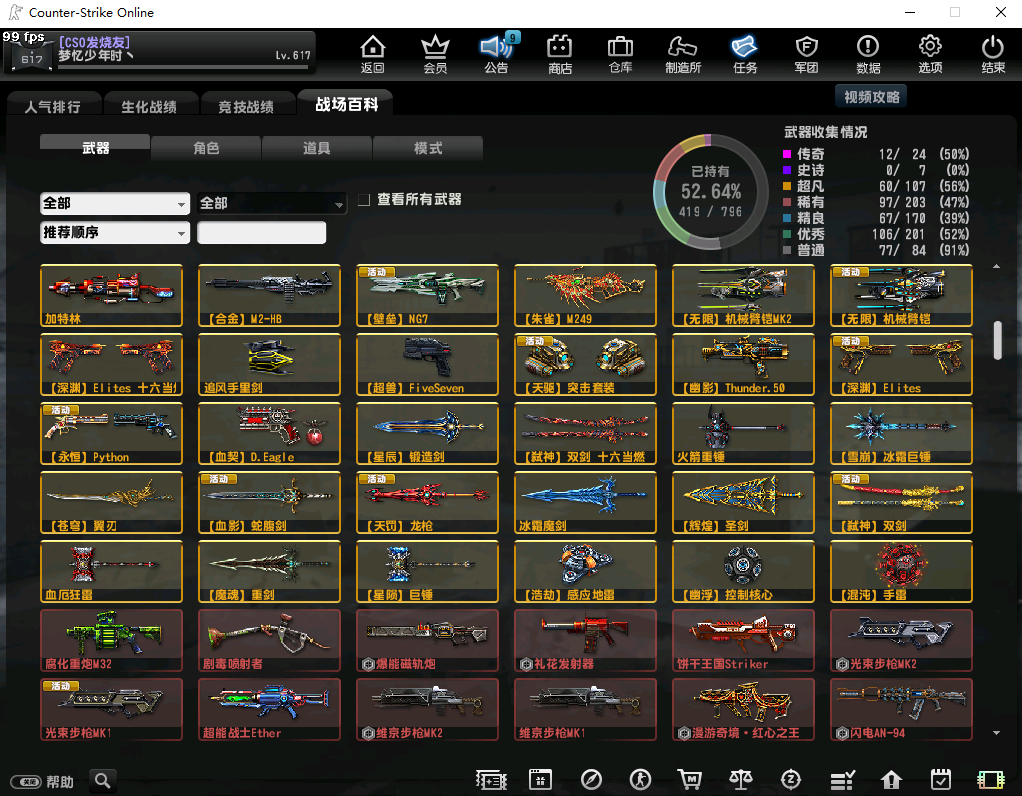Click the balance scales icon in bottom bar
The width and height of the screenshot is (1022, 796).
click(740, 780)
